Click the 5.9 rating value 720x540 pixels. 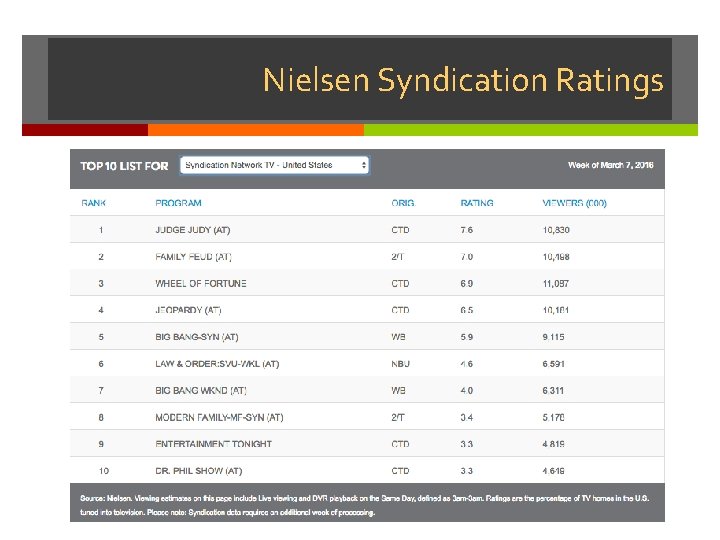(x=467, y=337)
